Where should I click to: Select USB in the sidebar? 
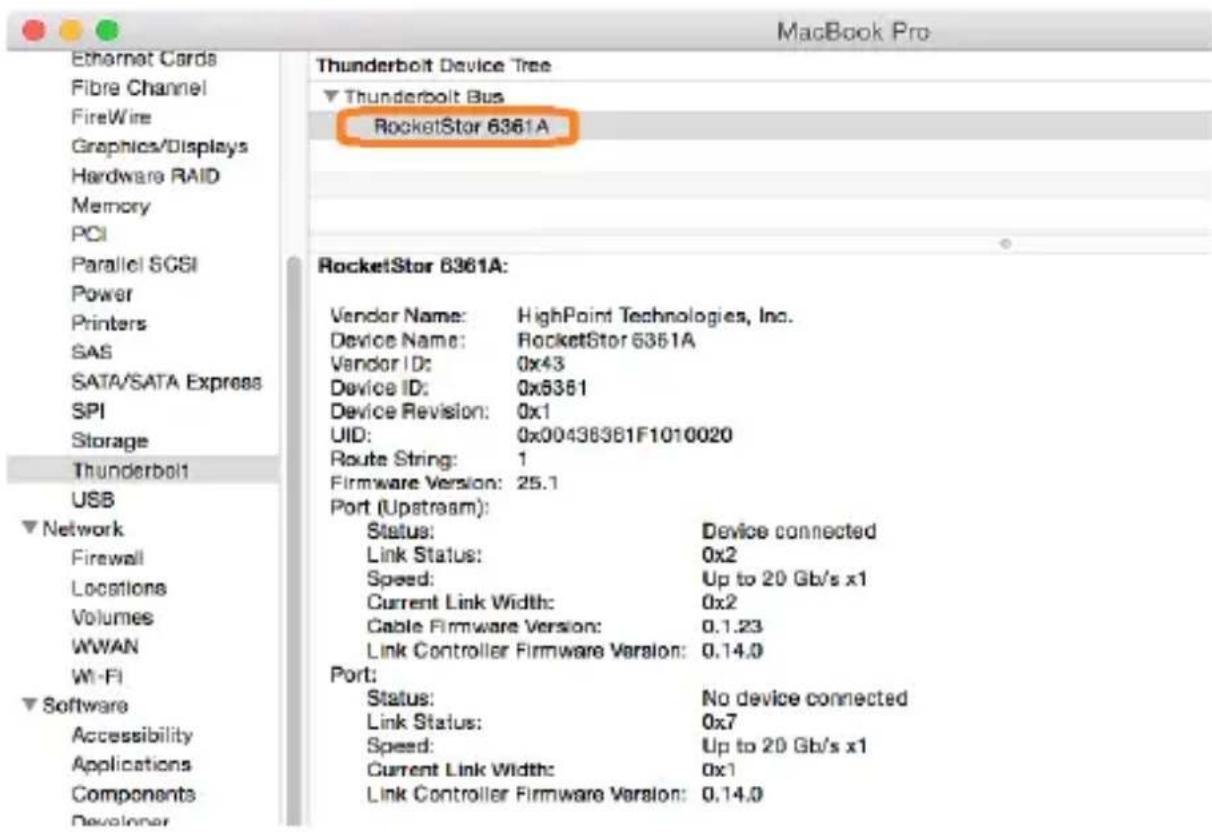[x=92, y=498]
